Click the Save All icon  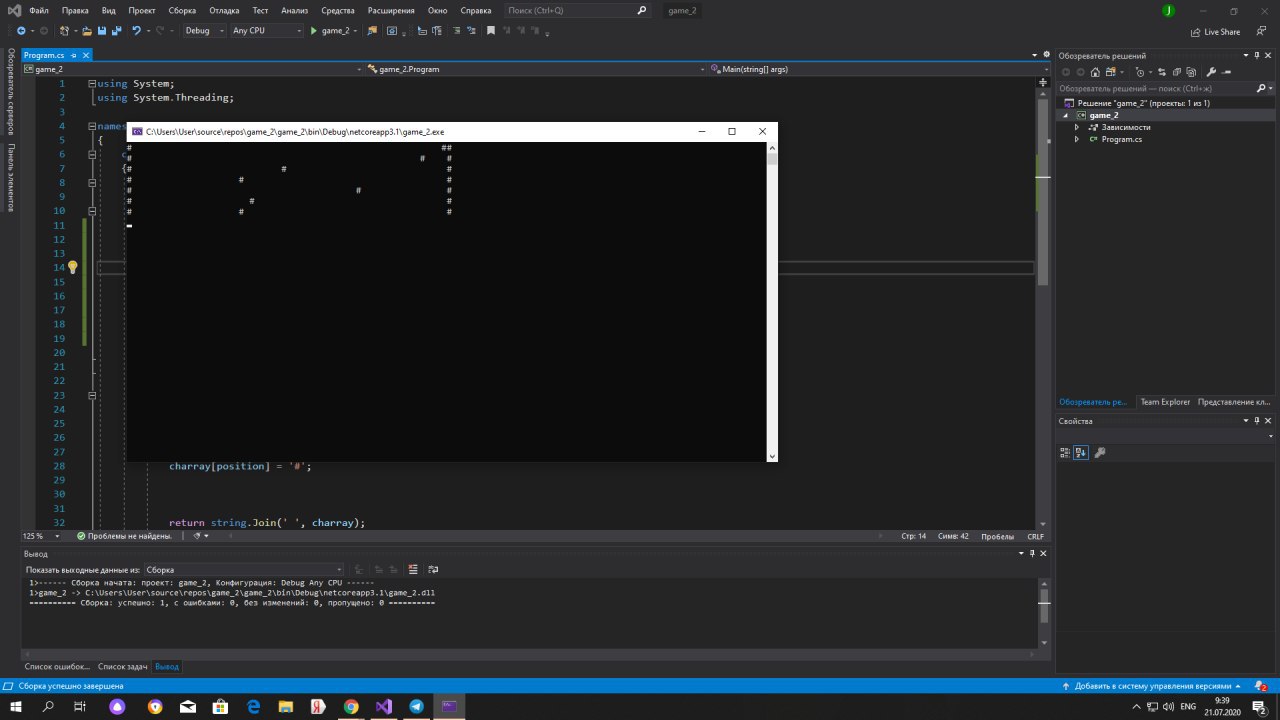115,31
